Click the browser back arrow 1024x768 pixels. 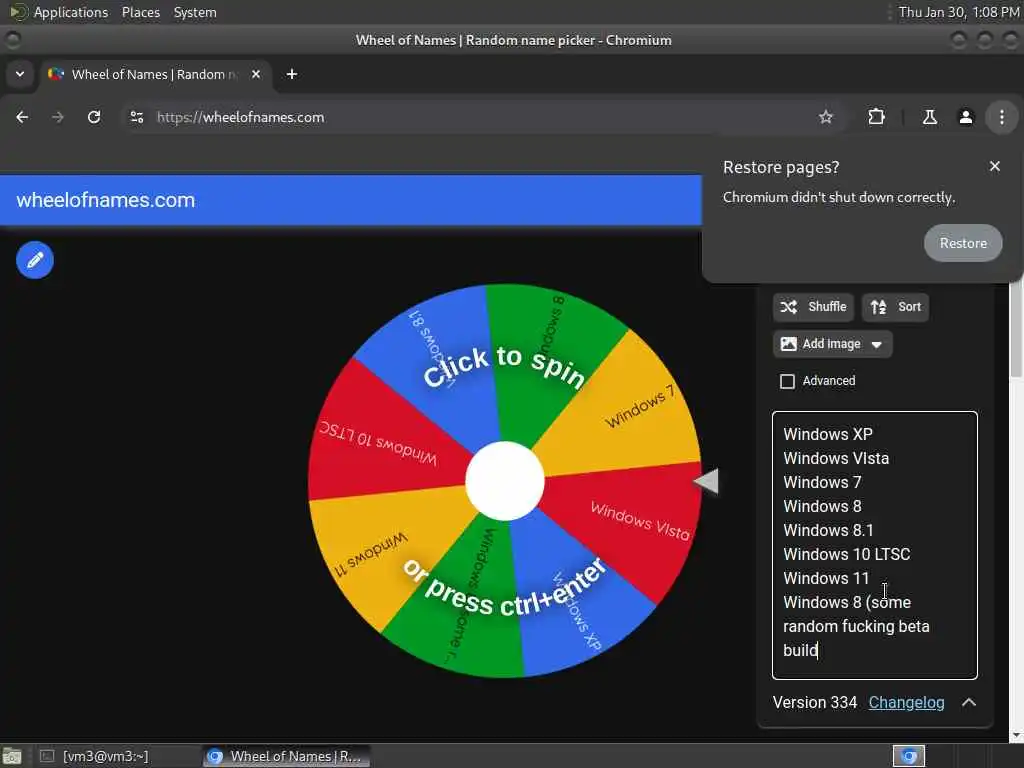22,118
